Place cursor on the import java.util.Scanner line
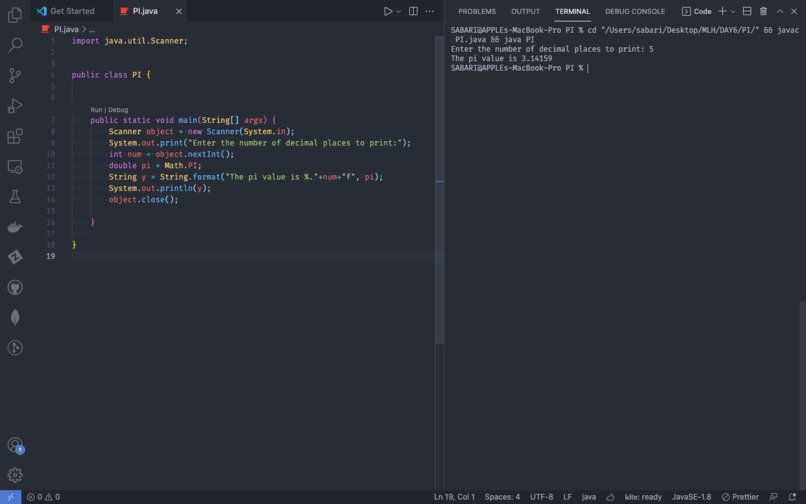The image size is (806, 504). click(130, 41)
